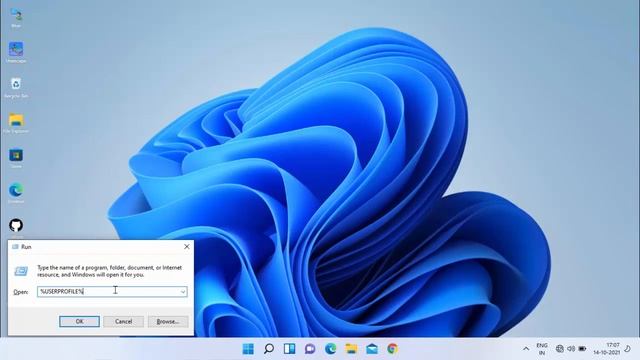Click the ENG IN language indicator
Viewport: 640px width, 360px height.
coord(542,349)
